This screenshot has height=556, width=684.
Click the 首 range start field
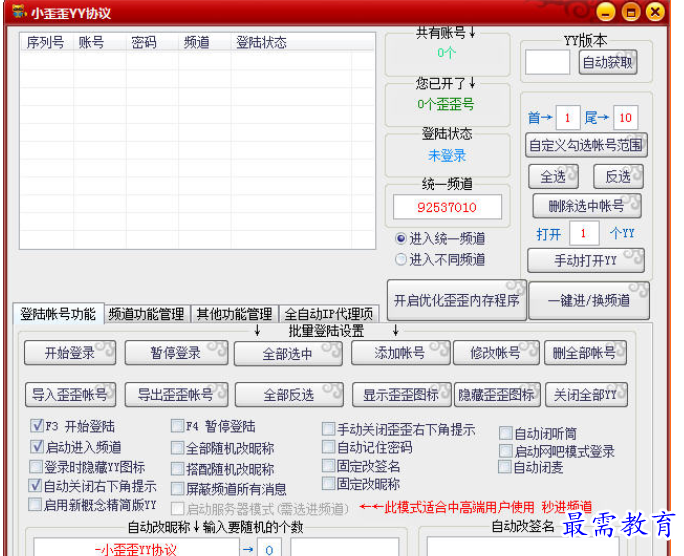pos(568,117)
